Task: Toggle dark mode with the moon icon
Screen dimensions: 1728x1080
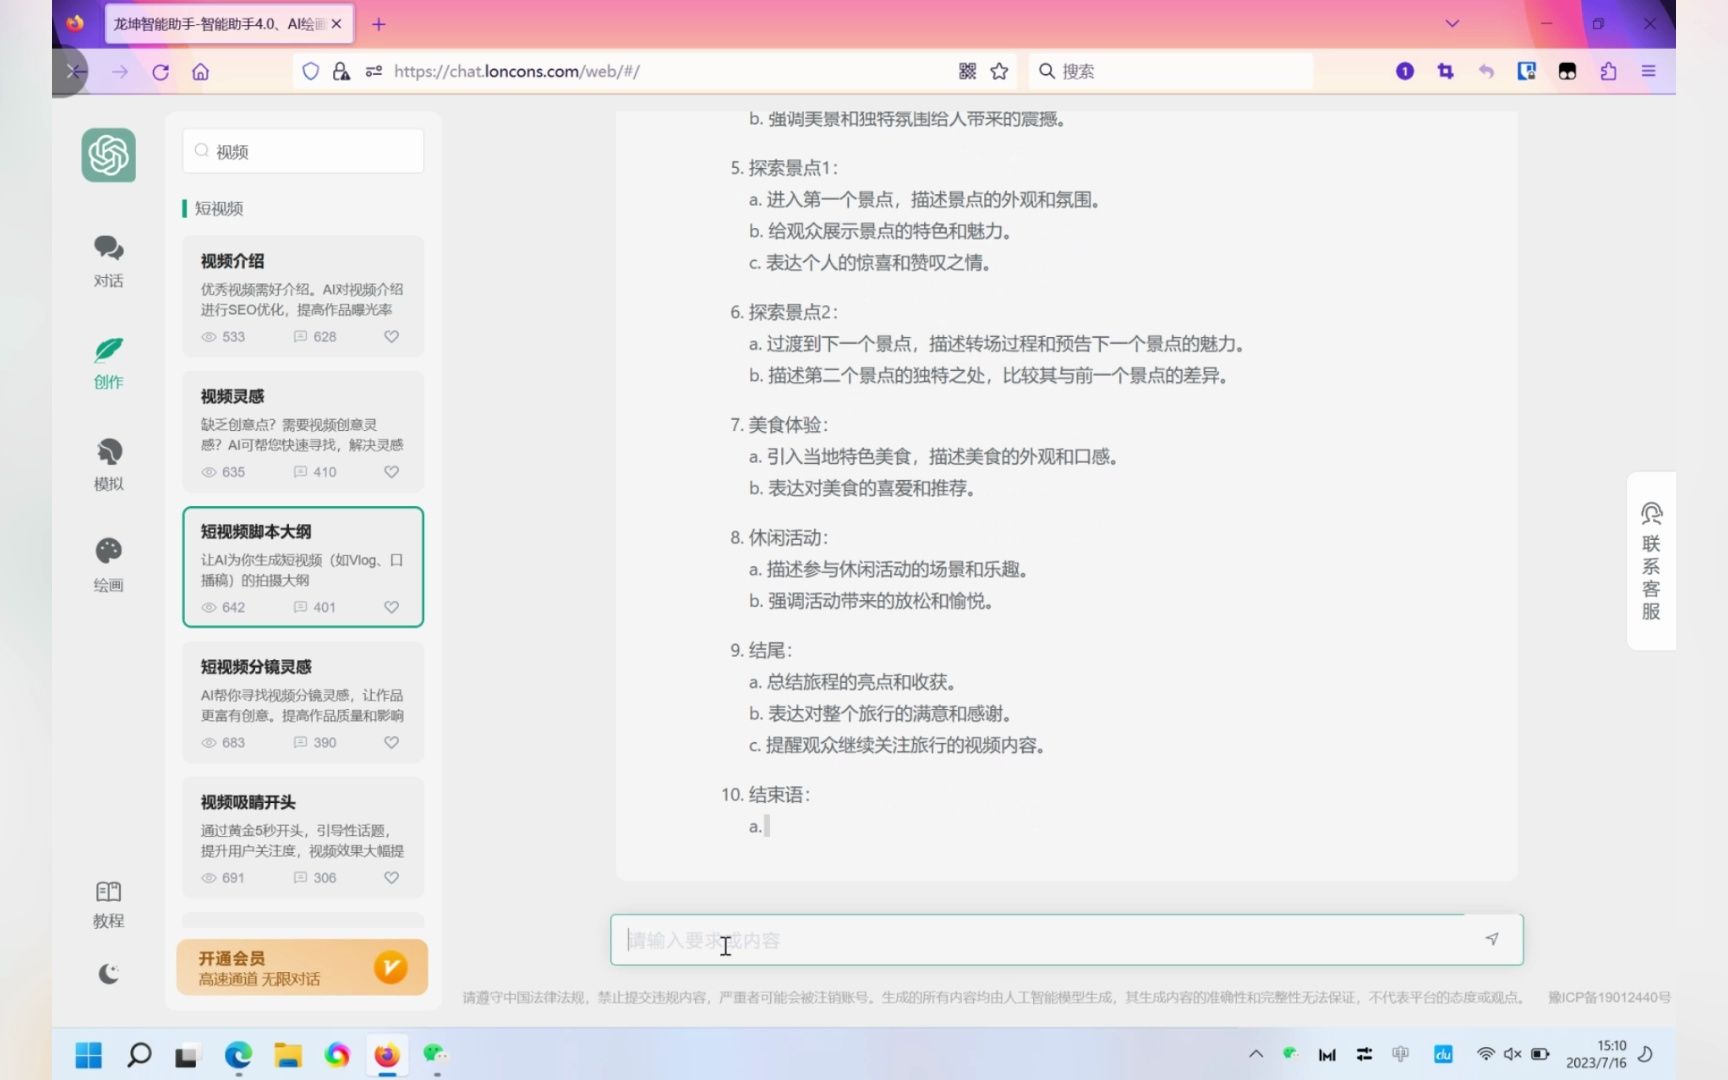Action: (108, 972)
